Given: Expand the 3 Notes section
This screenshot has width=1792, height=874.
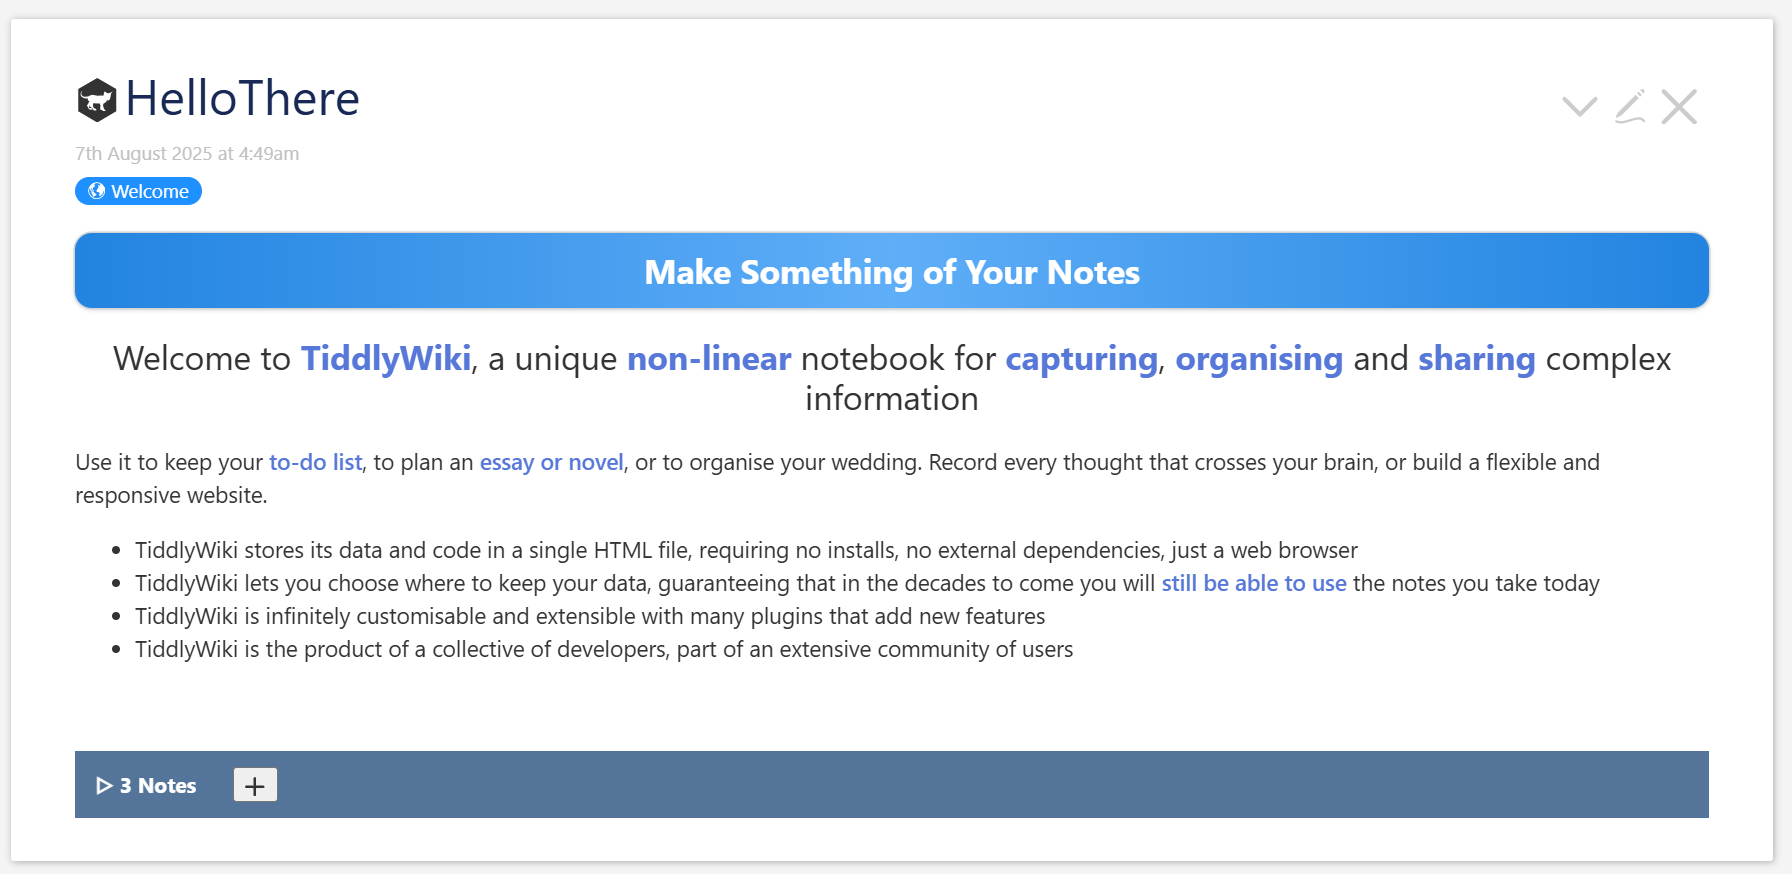Looking at the screenshot, I should point(147,785).
